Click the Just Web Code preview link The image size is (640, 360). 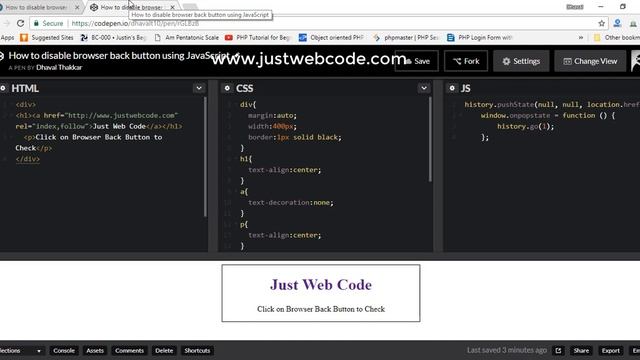click(321, 285)
